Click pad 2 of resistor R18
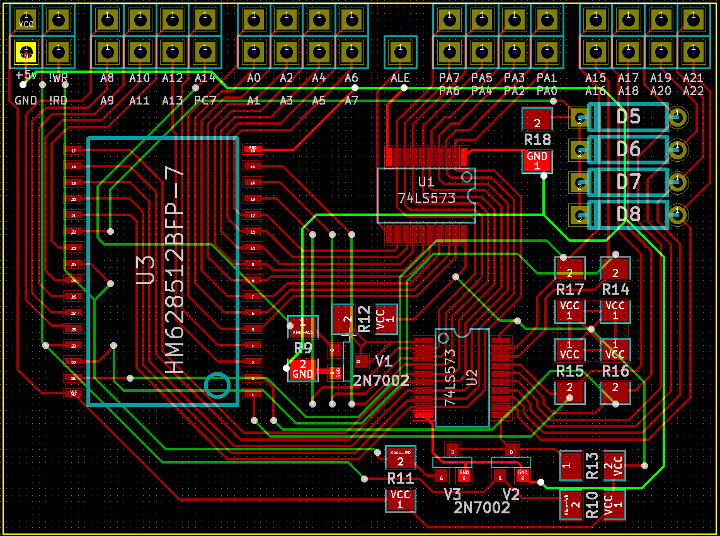720x536 pixels. point(537,121)
